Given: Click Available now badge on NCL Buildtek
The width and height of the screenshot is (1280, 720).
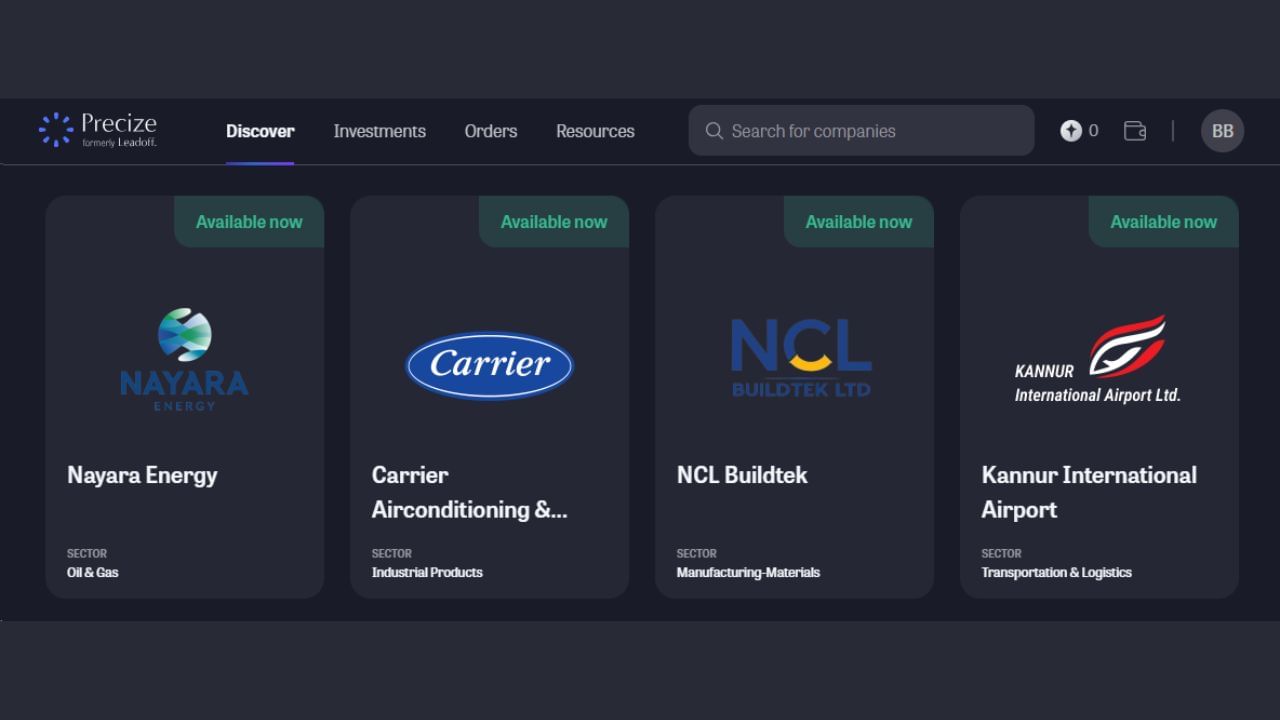Looking at the screenshot, I should point(859,222).
